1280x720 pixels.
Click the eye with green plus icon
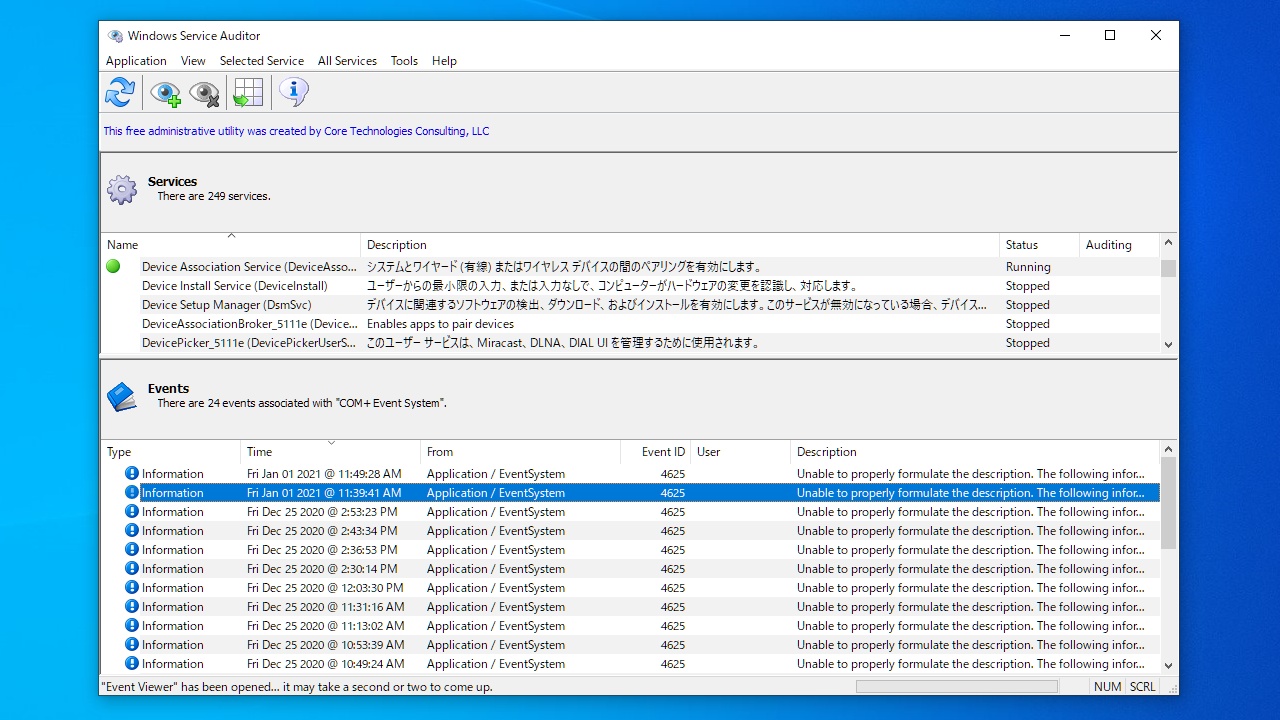[165, 93]
